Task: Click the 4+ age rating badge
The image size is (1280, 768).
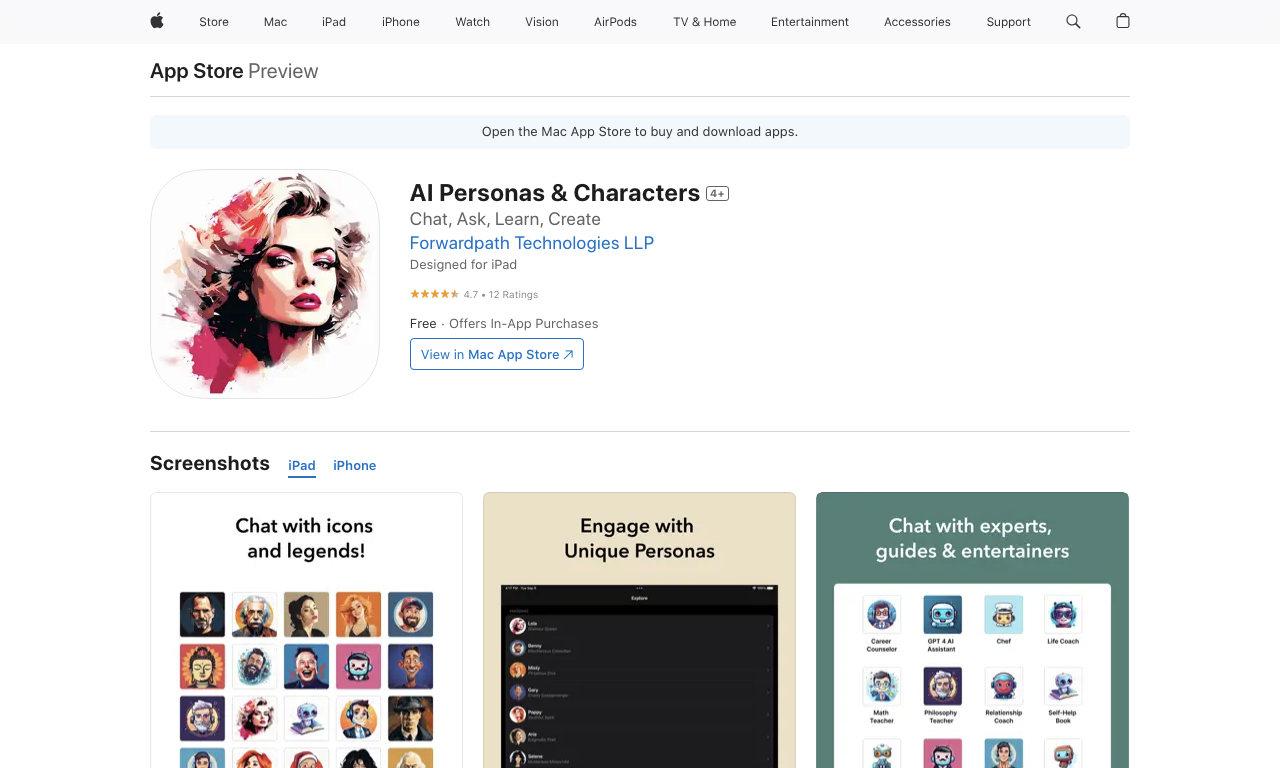Action: pos(717,194)
